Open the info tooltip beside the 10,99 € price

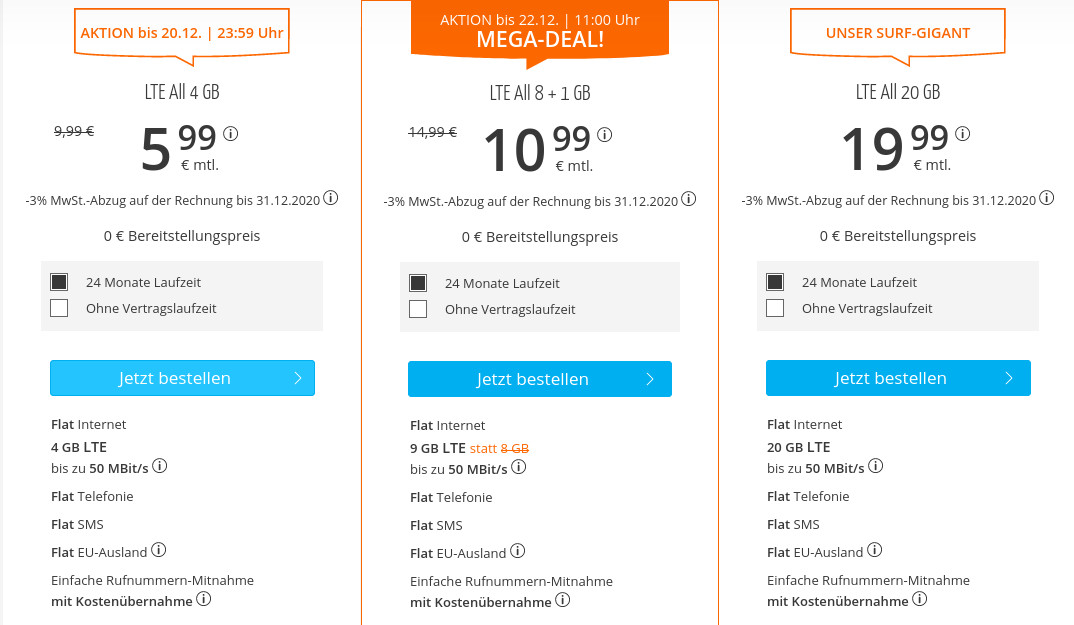(603, 132)
